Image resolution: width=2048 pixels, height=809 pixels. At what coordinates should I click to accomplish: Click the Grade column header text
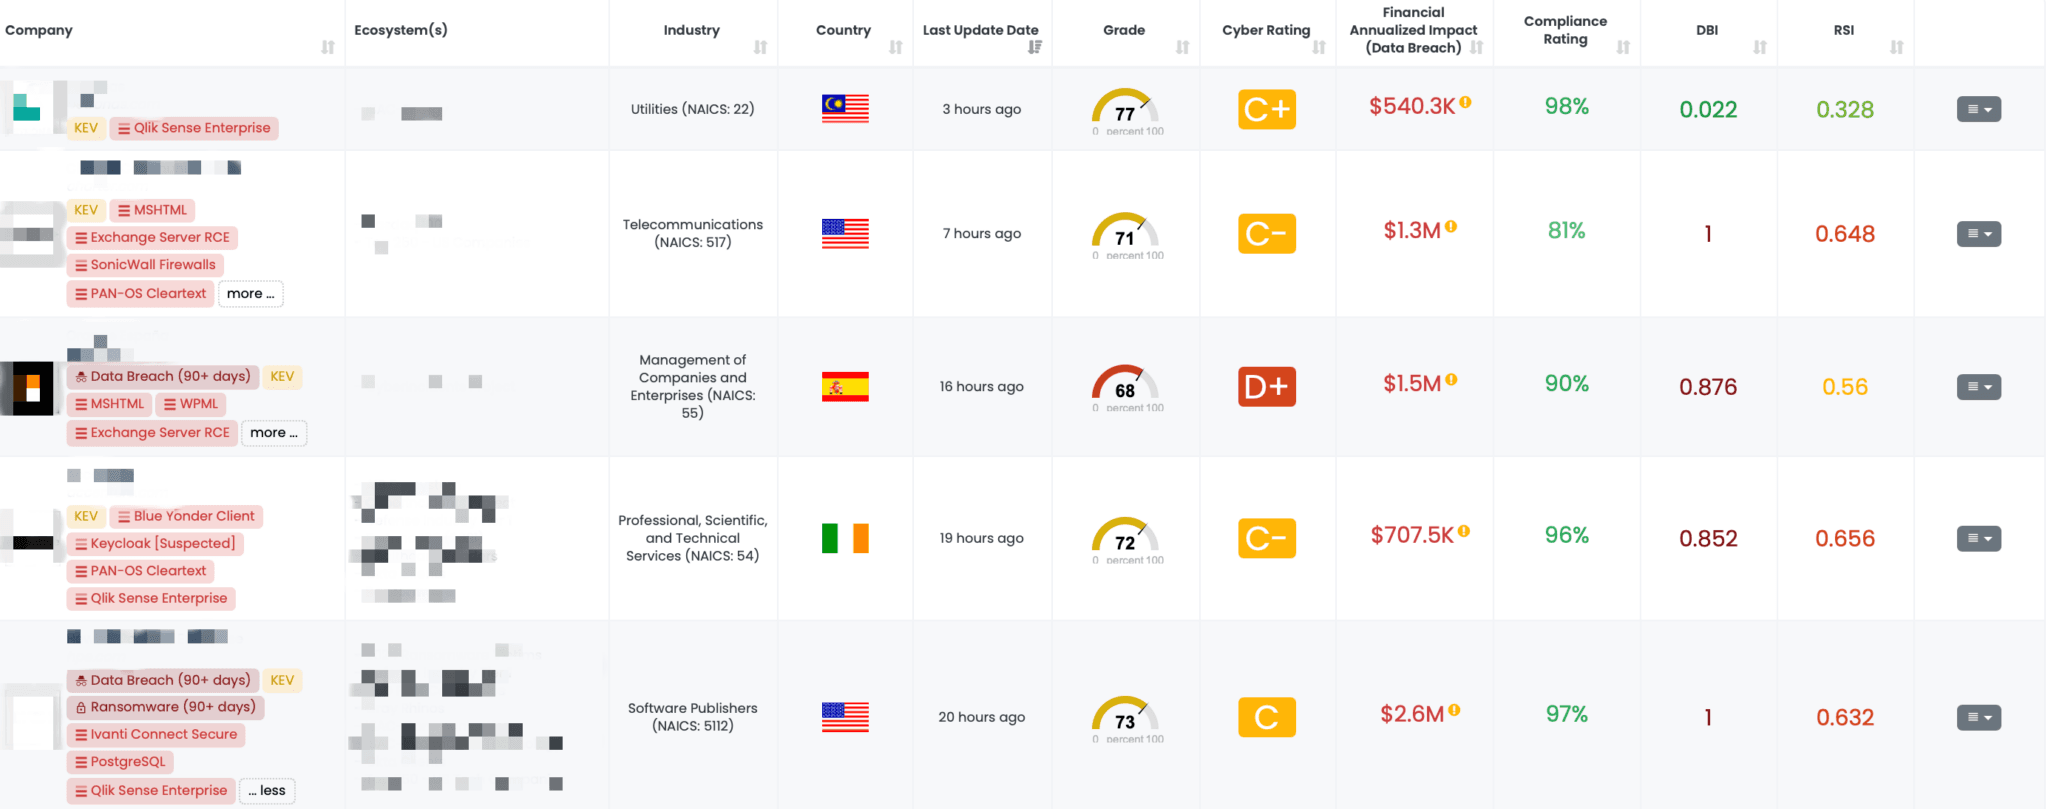(x=1124, y=30)
